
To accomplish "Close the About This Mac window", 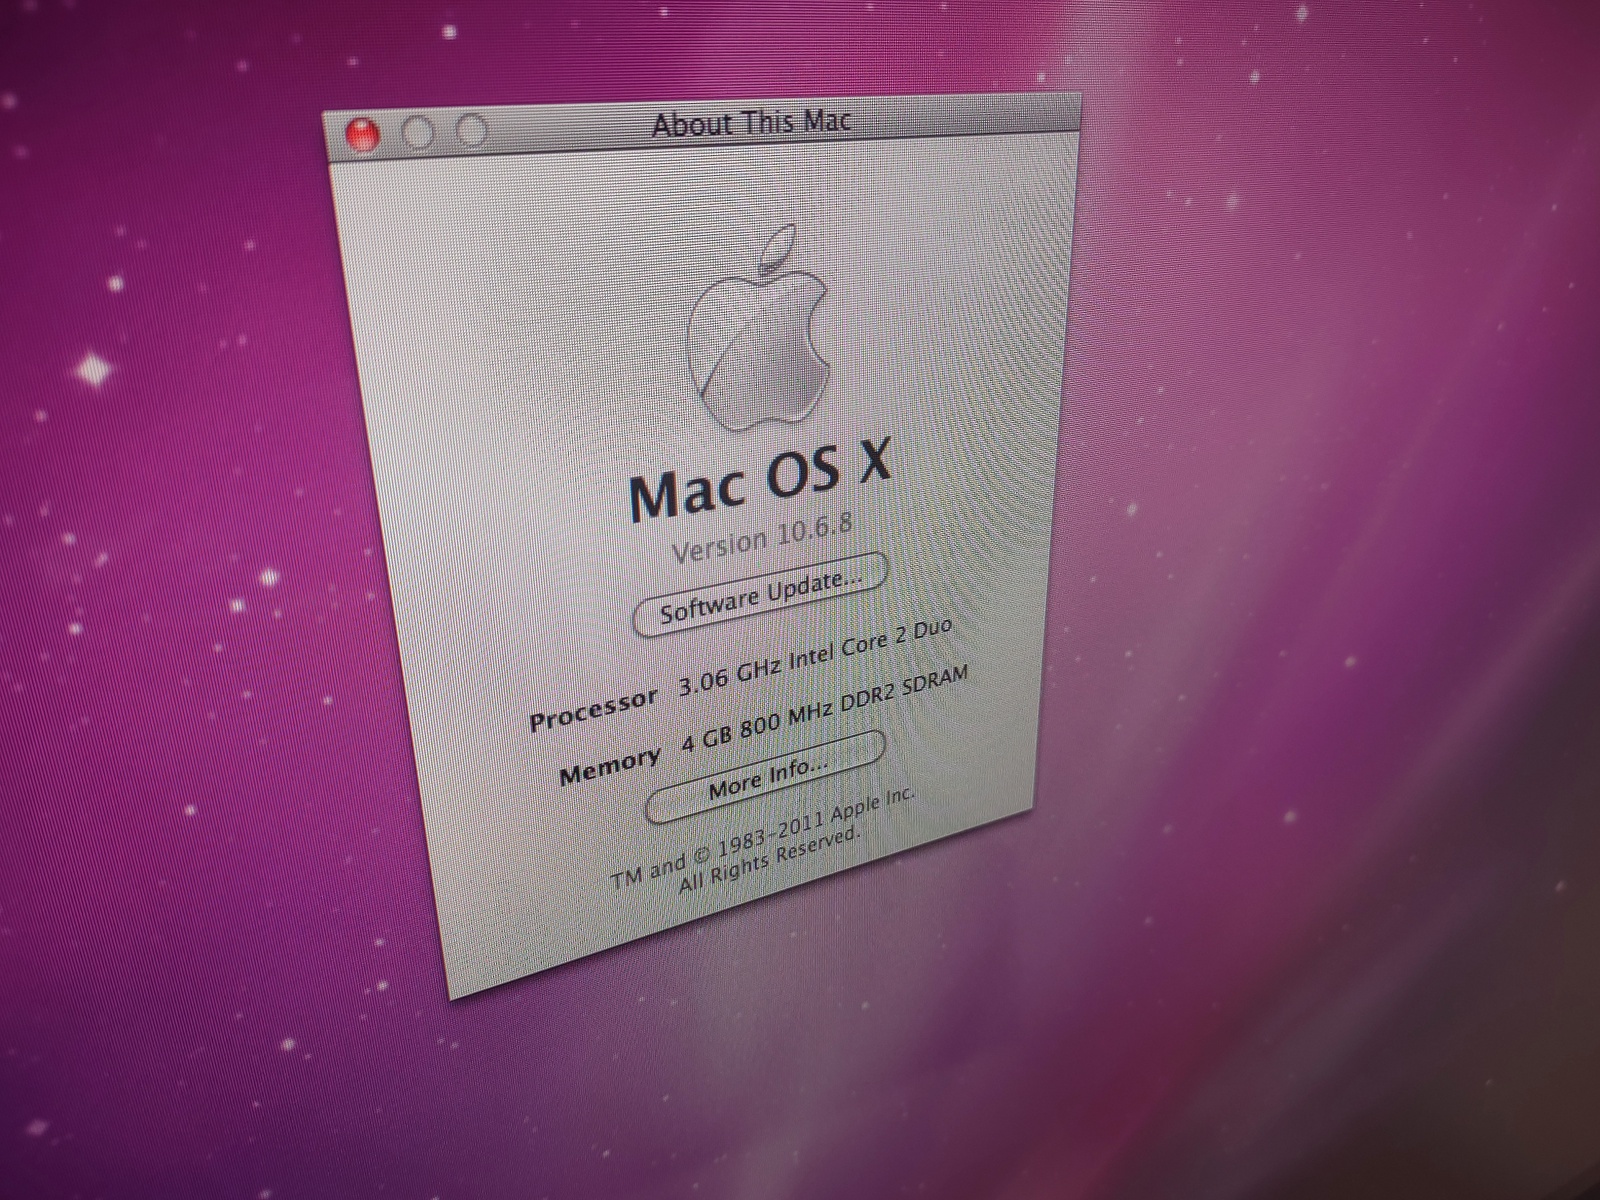I will (361, 134).
